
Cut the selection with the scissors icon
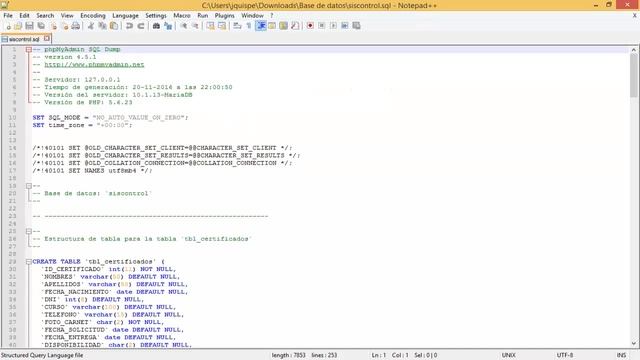click(x=91, y=26)
